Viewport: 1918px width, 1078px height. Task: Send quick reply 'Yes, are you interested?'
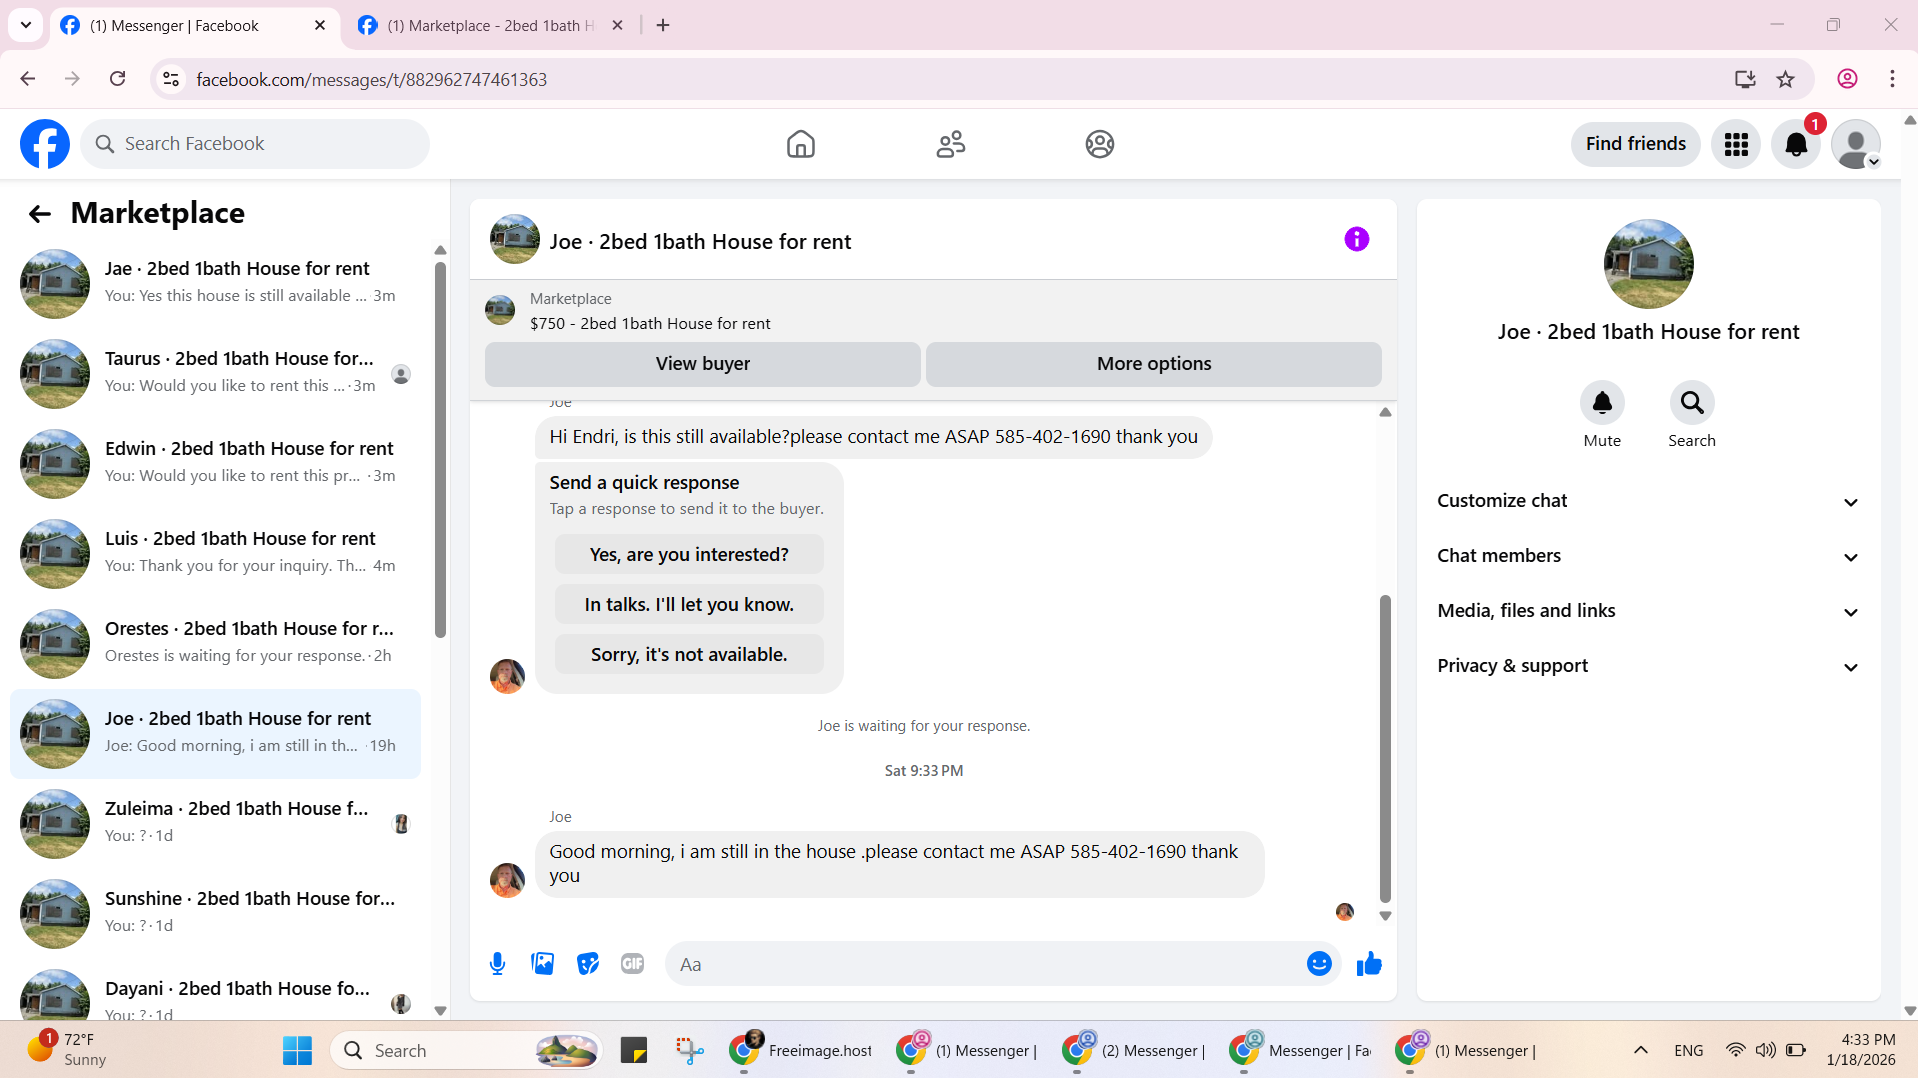tap(689, 554)
